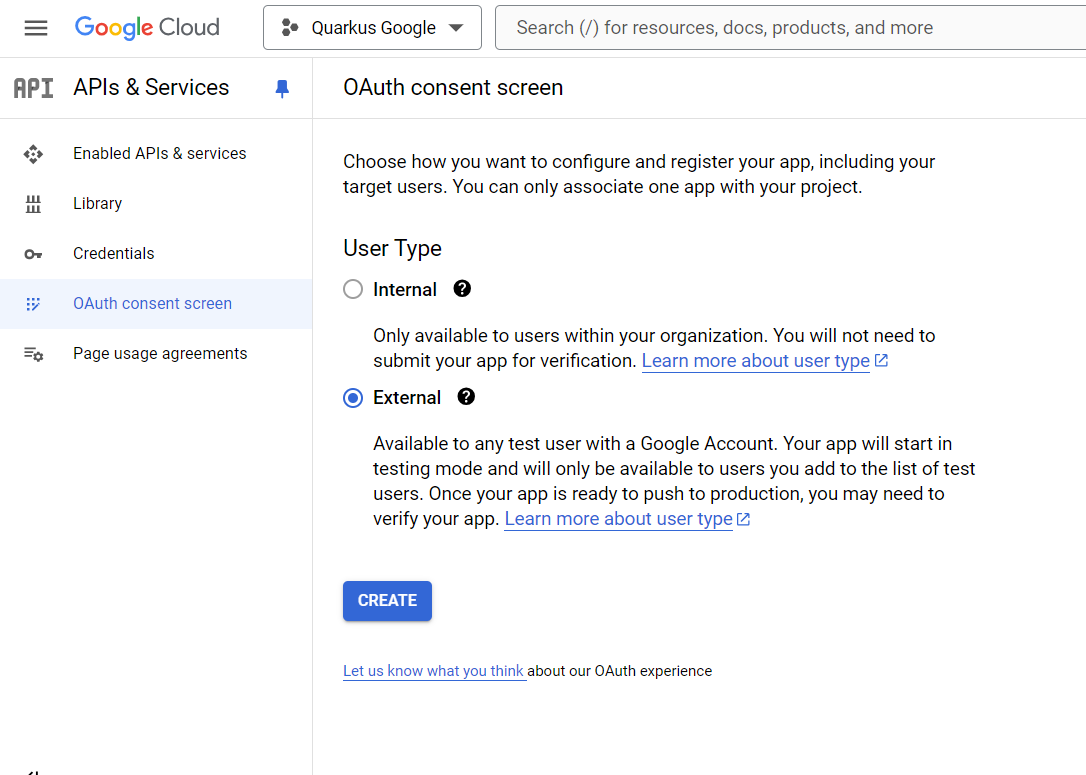Viewport: 1086px width, 775px height.
Task: Open the Credentials page
Action: coord(156,253)
